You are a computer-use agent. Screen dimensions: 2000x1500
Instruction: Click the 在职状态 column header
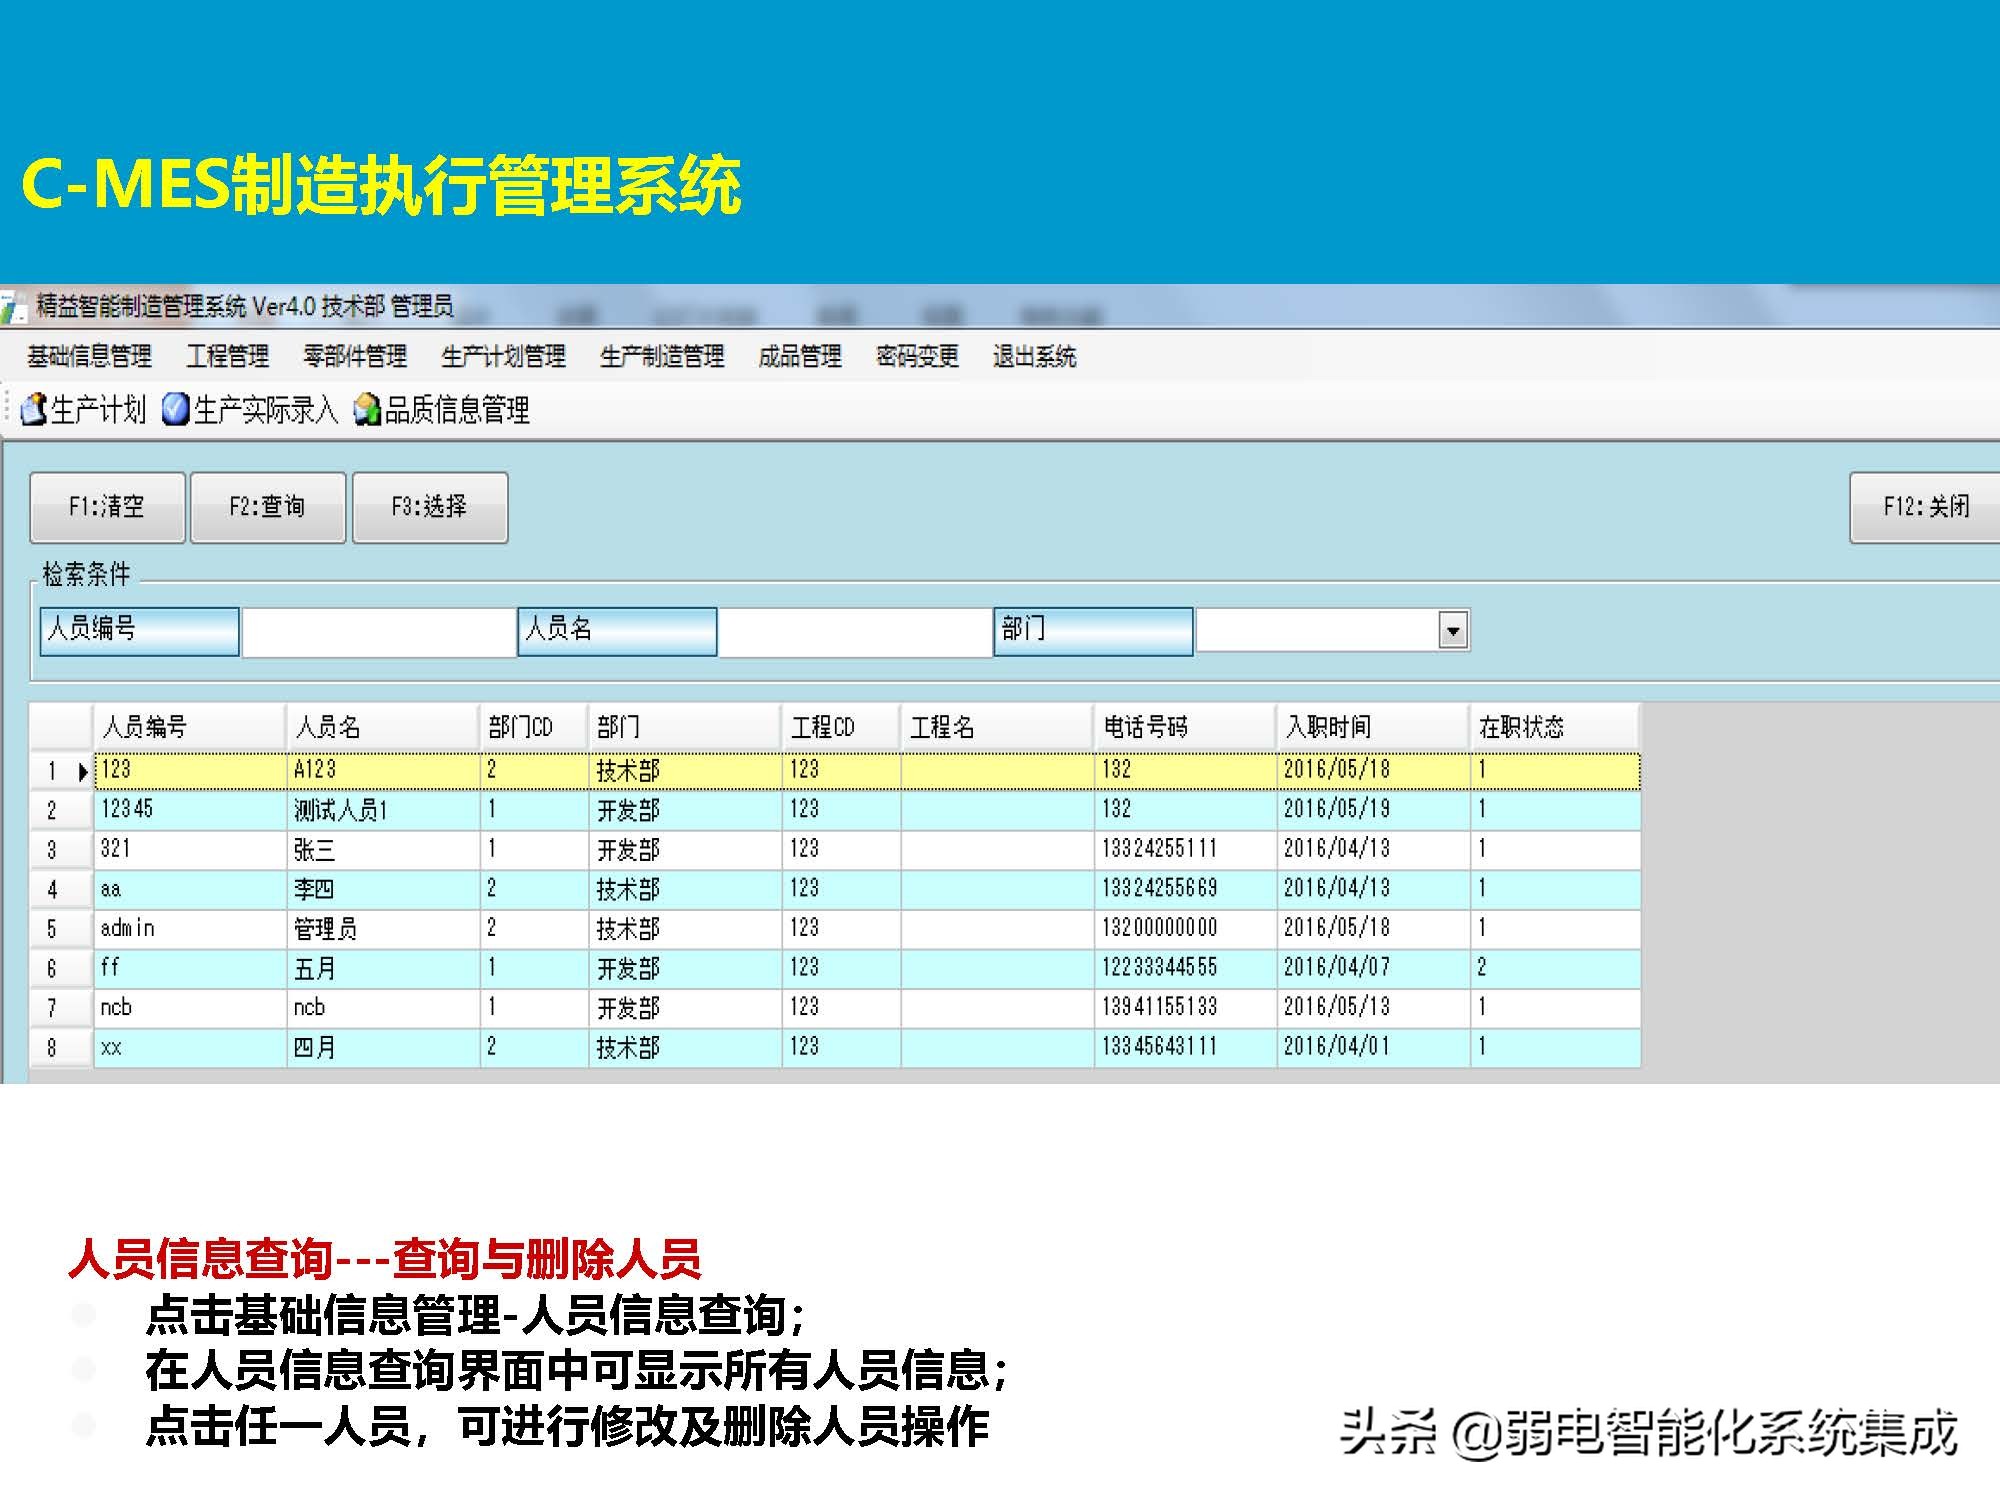1555,727
